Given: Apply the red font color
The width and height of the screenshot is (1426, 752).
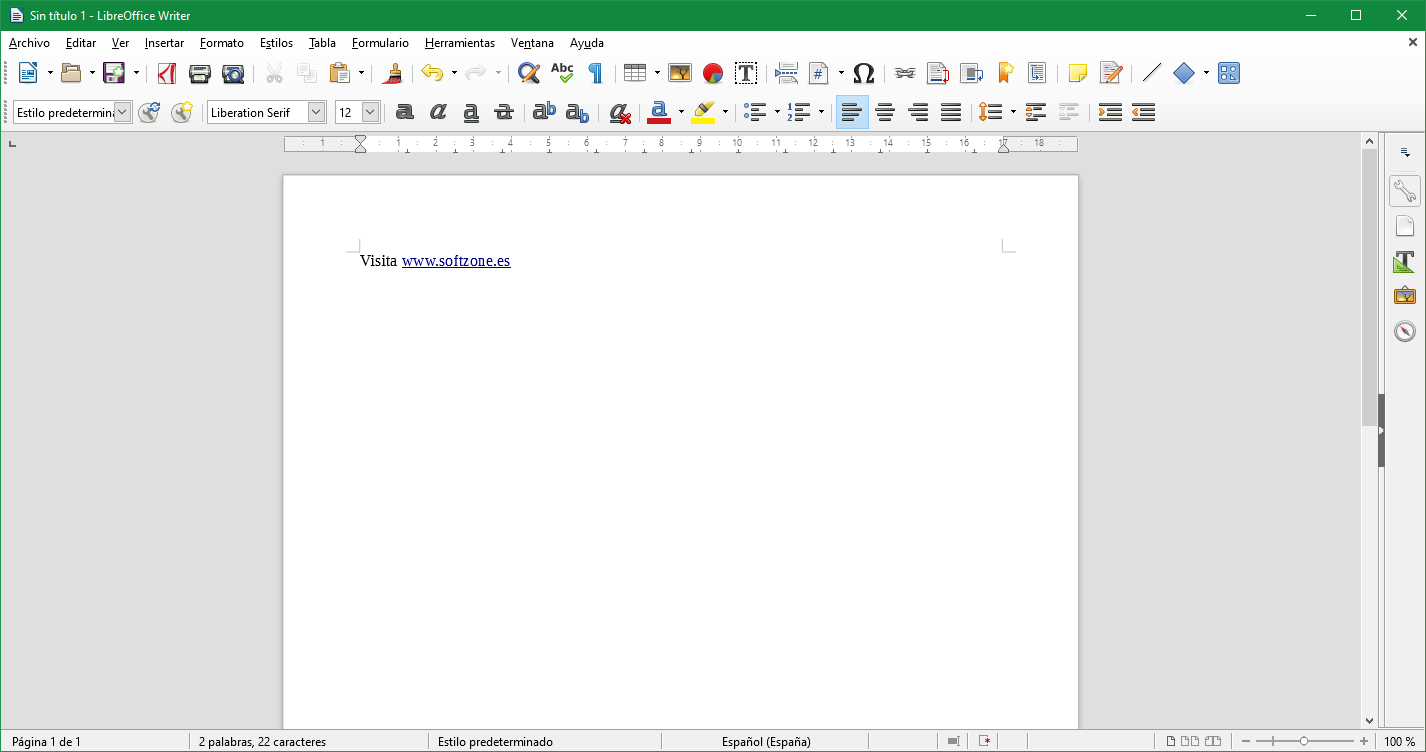Looking at the screenshot, I should [x=658, y=113].
